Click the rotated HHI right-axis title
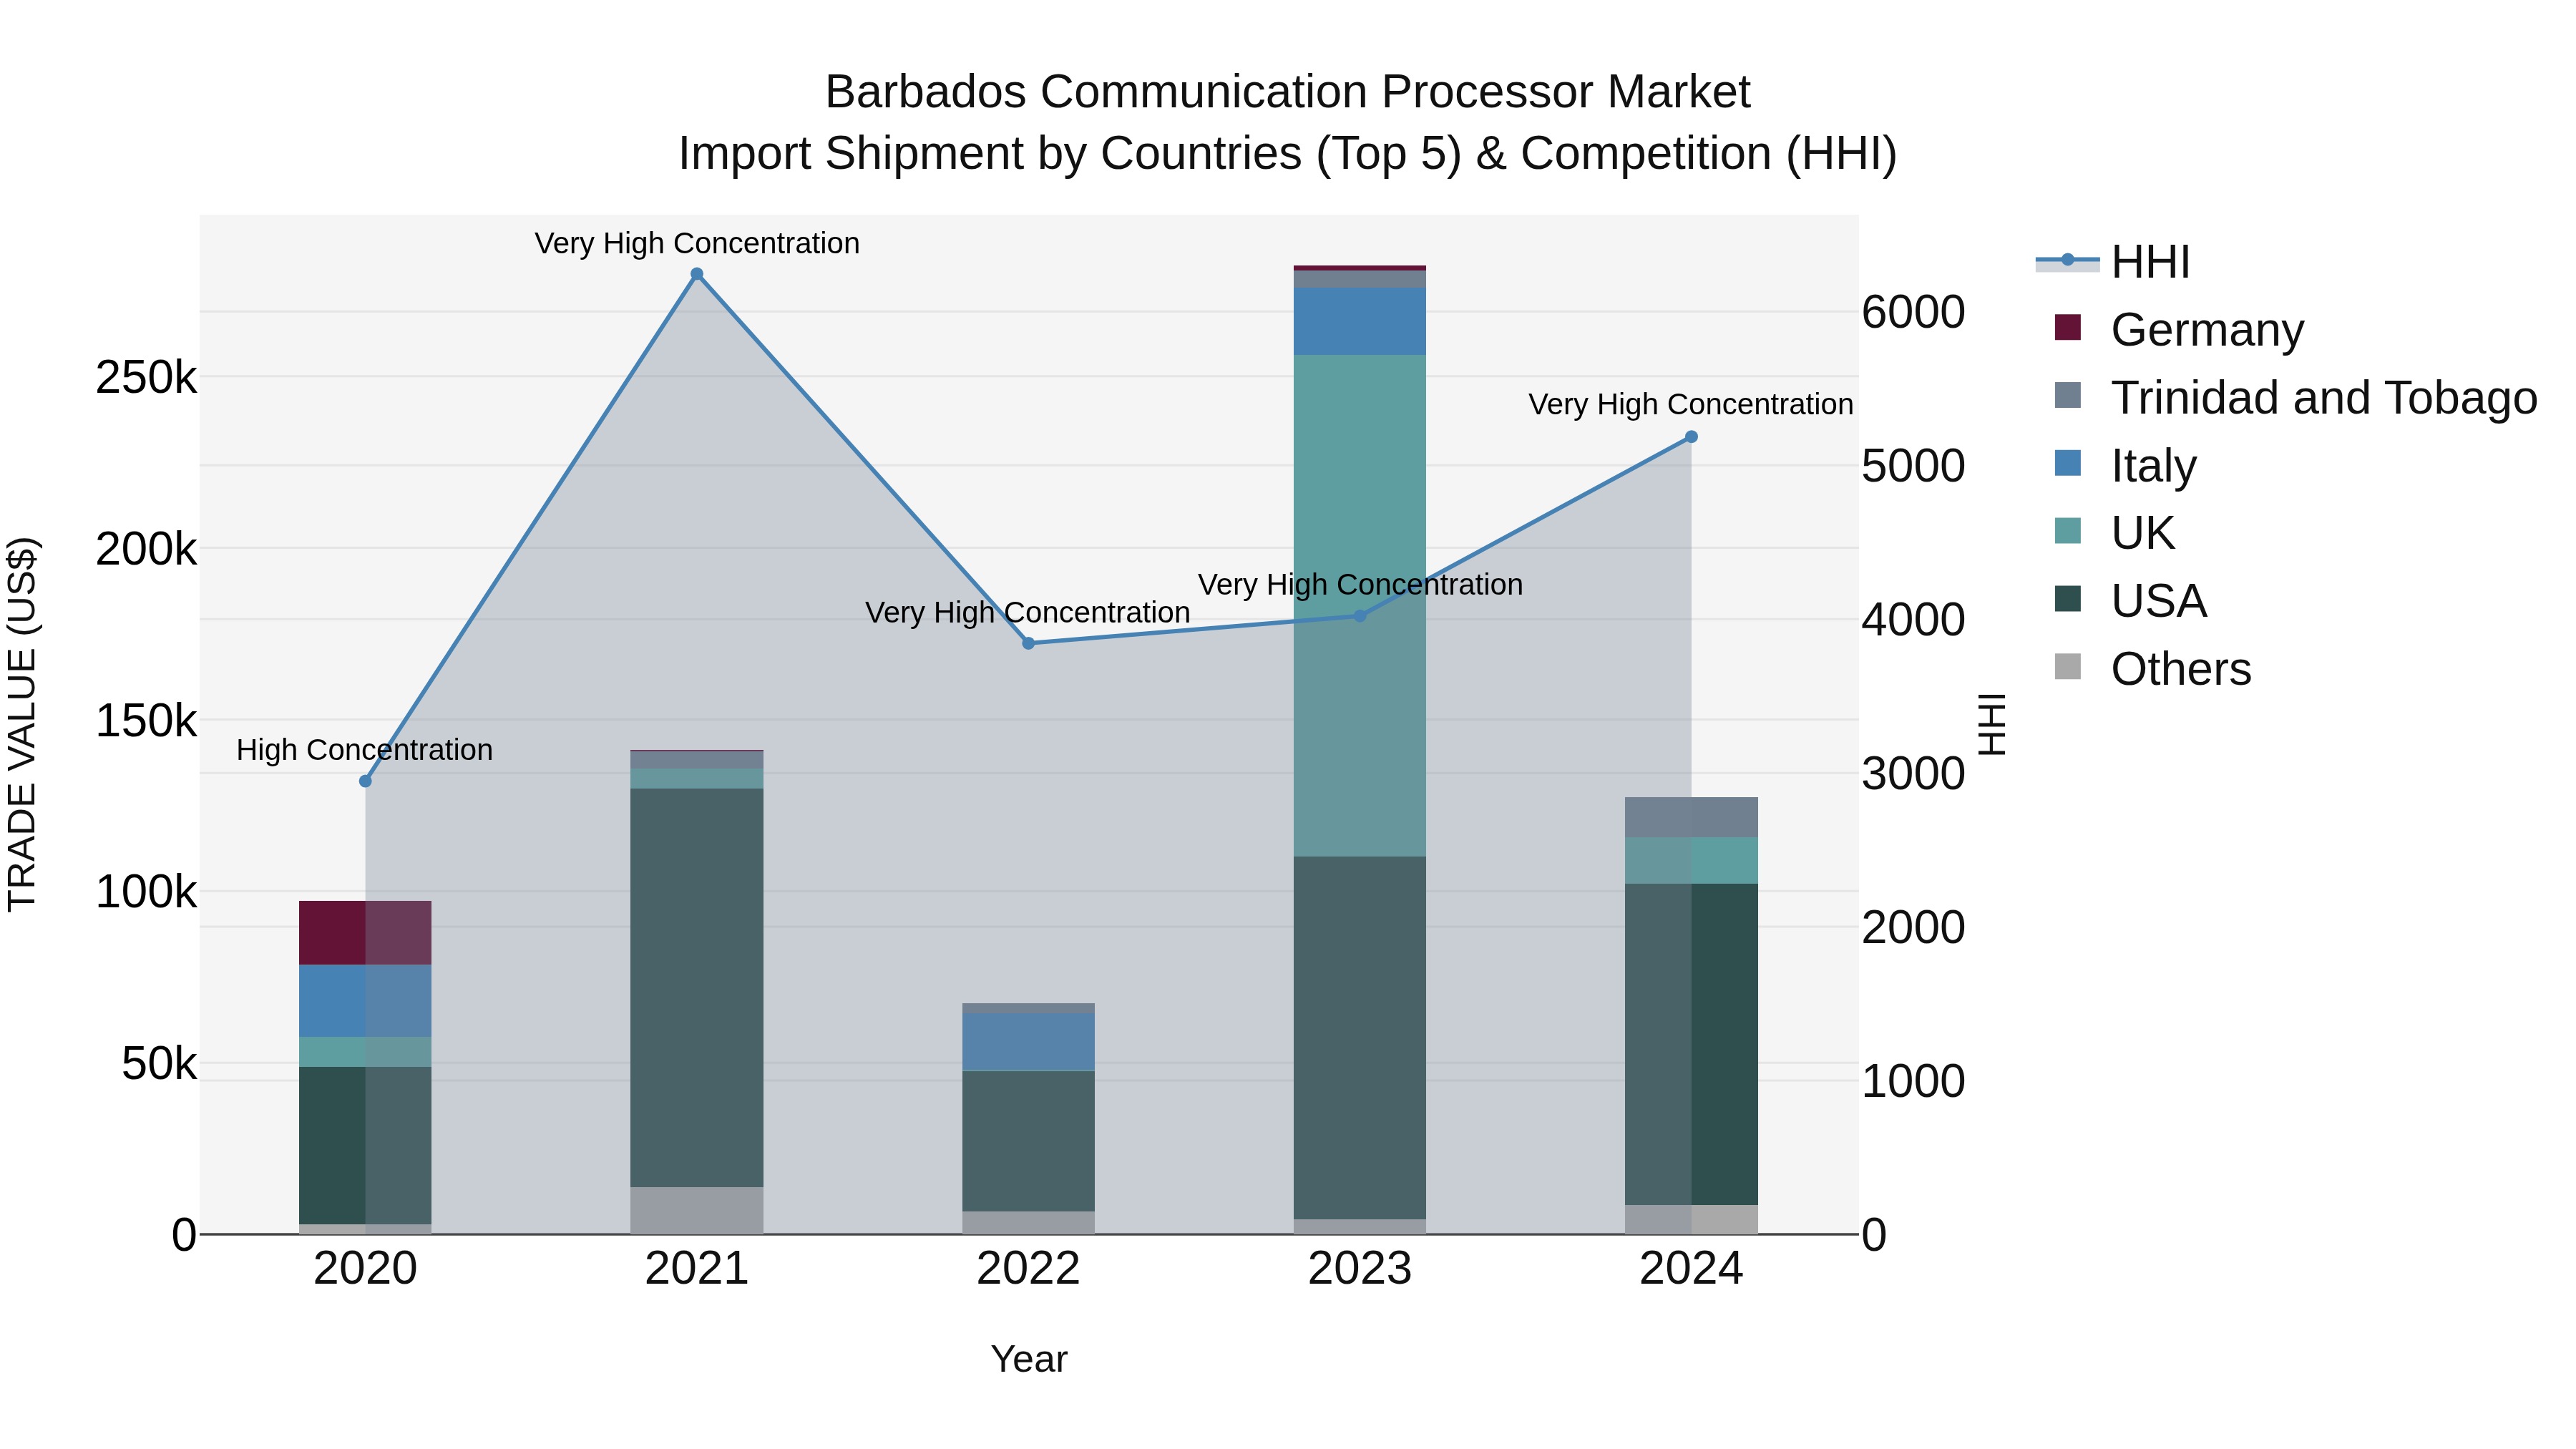 [x=1992, y=724]
